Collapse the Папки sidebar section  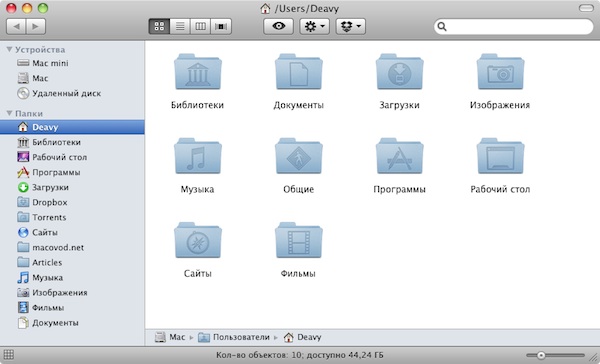click(x=10, y=113)
